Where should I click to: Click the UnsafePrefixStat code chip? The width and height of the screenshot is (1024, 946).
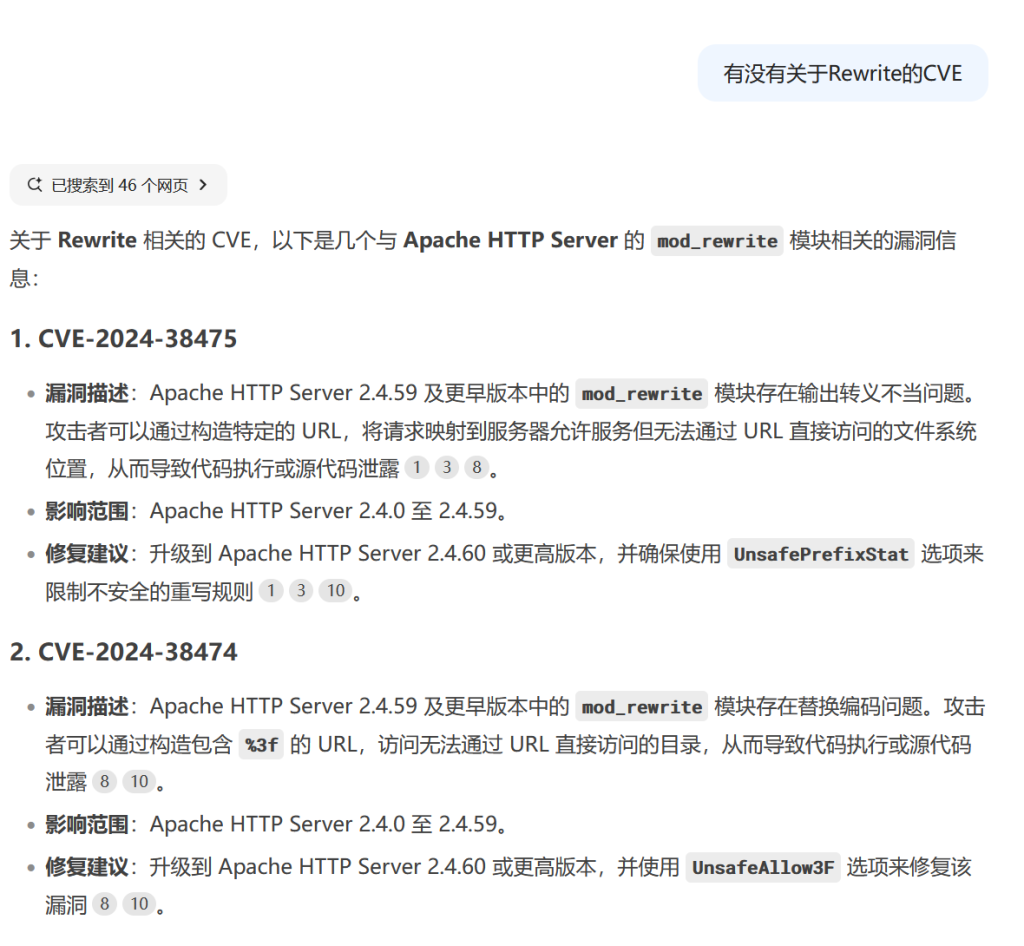[x=821, y=554]
